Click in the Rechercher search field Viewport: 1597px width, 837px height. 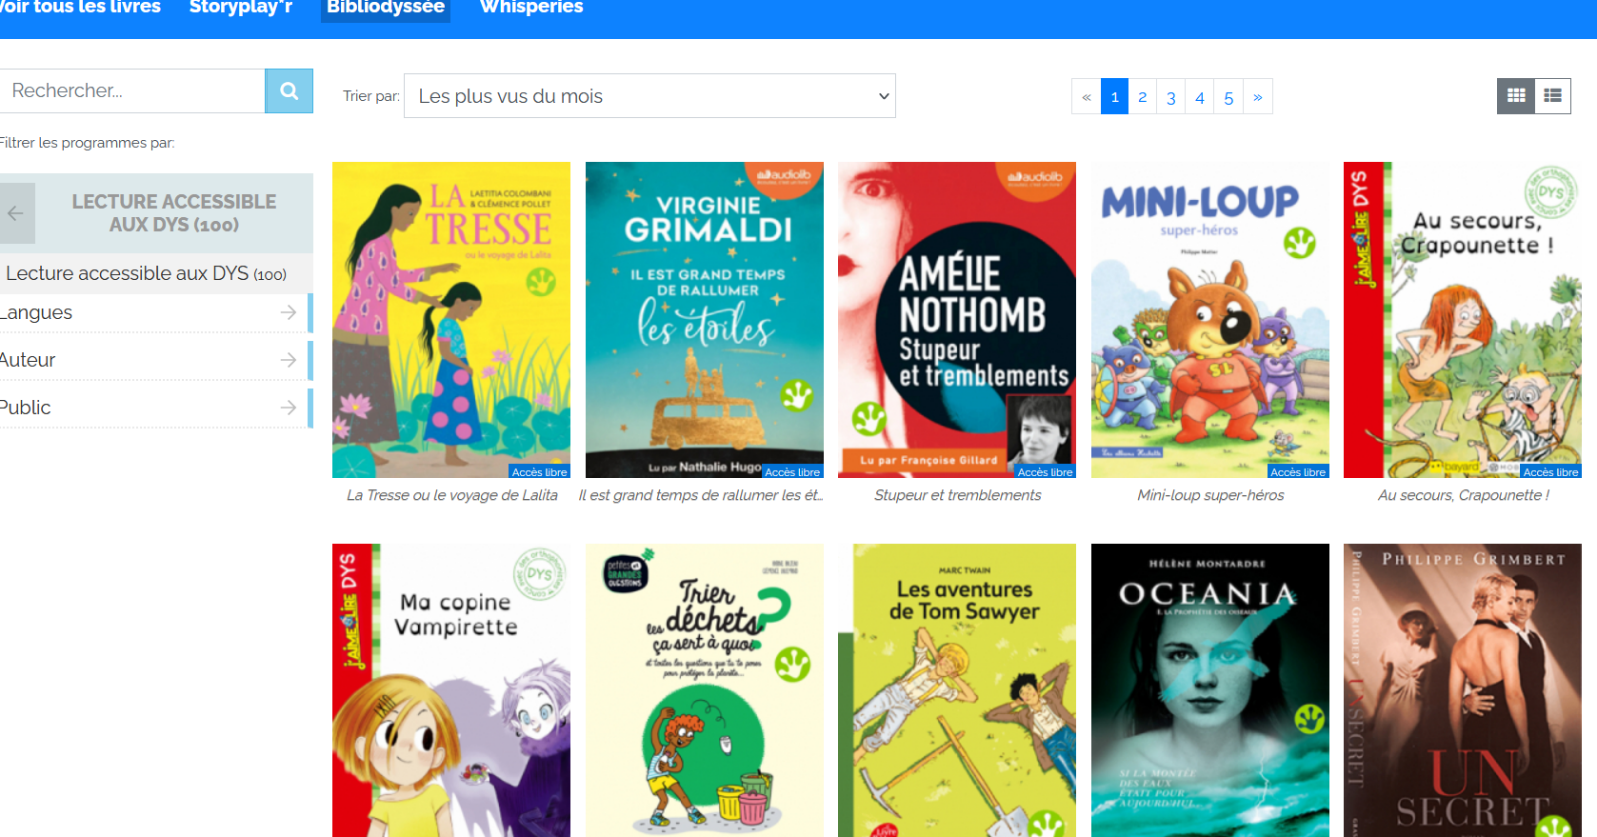tap(132, 91)
